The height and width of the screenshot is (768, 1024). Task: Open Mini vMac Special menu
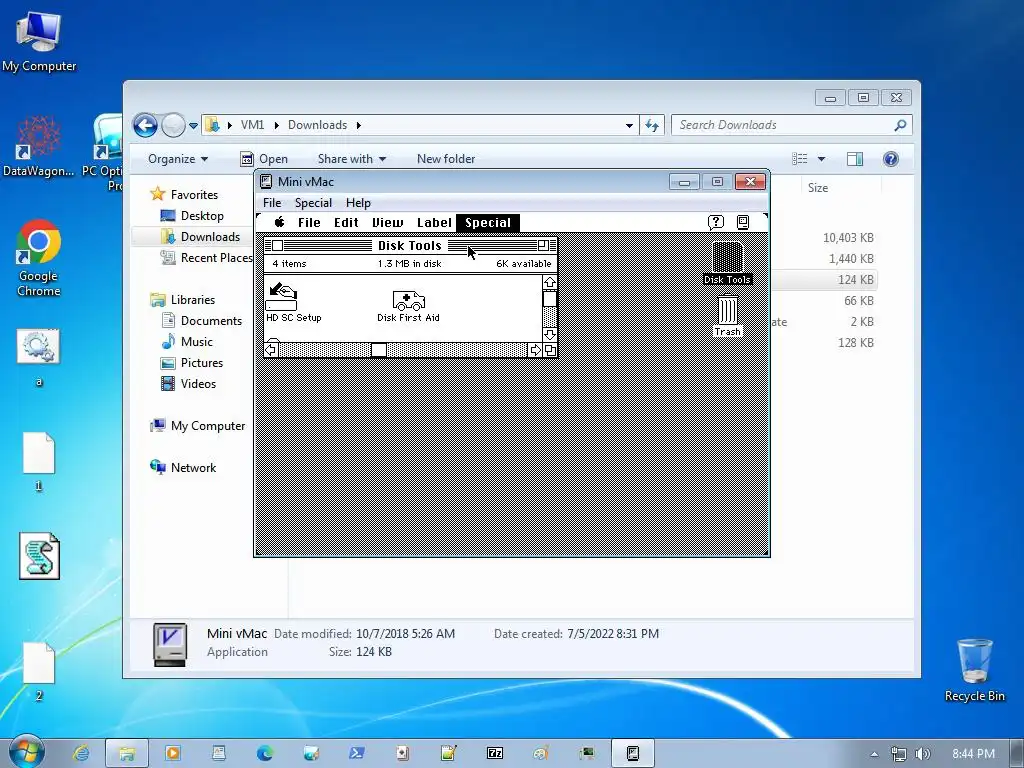313,202
